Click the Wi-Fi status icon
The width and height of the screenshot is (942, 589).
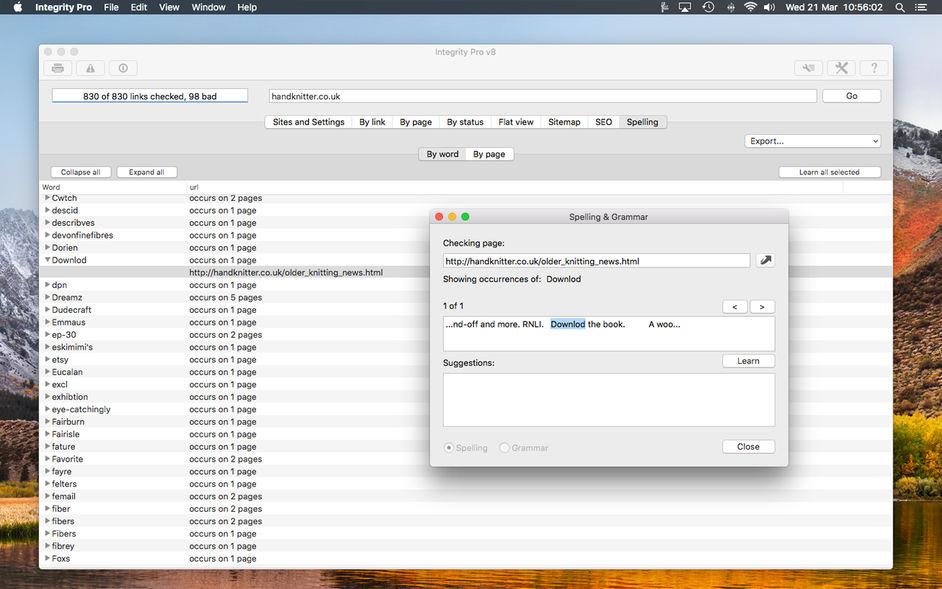click(750, 7)
